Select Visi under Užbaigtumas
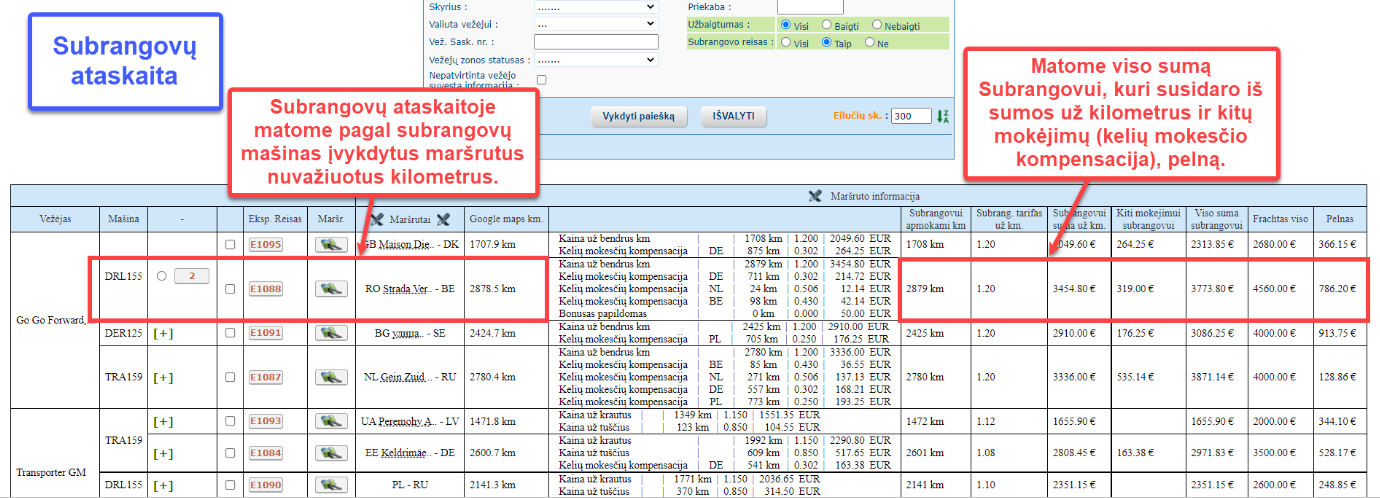 (x=786, y=24)
